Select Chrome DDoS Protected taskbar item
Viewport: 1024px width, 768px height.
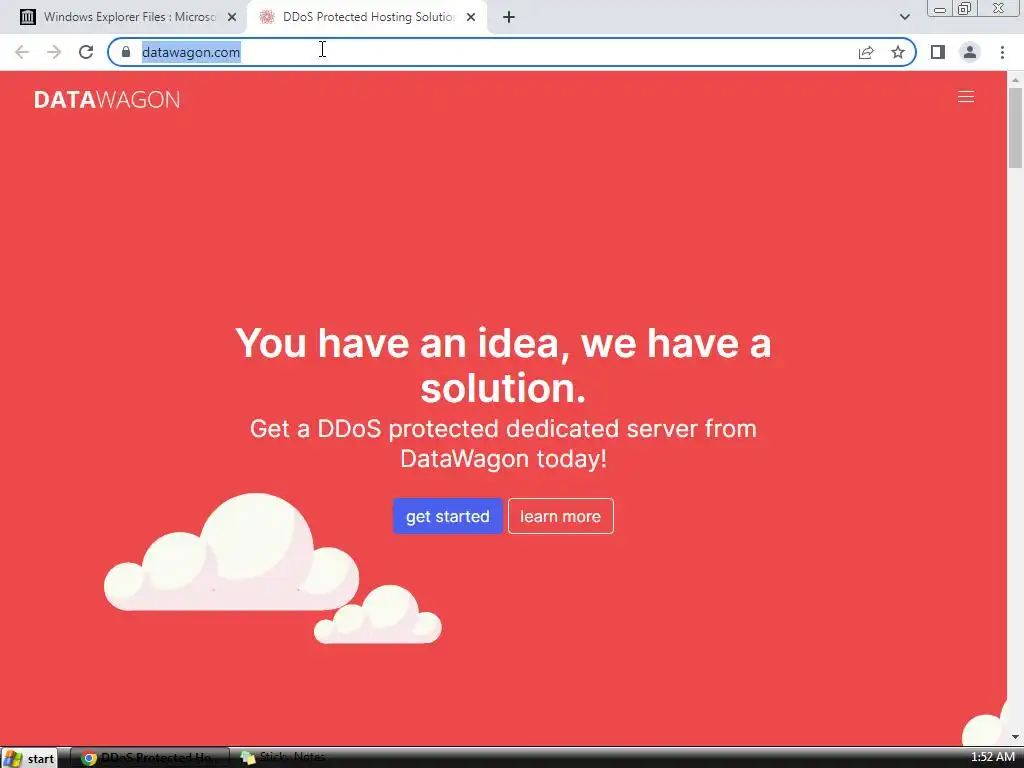(150, 758)
